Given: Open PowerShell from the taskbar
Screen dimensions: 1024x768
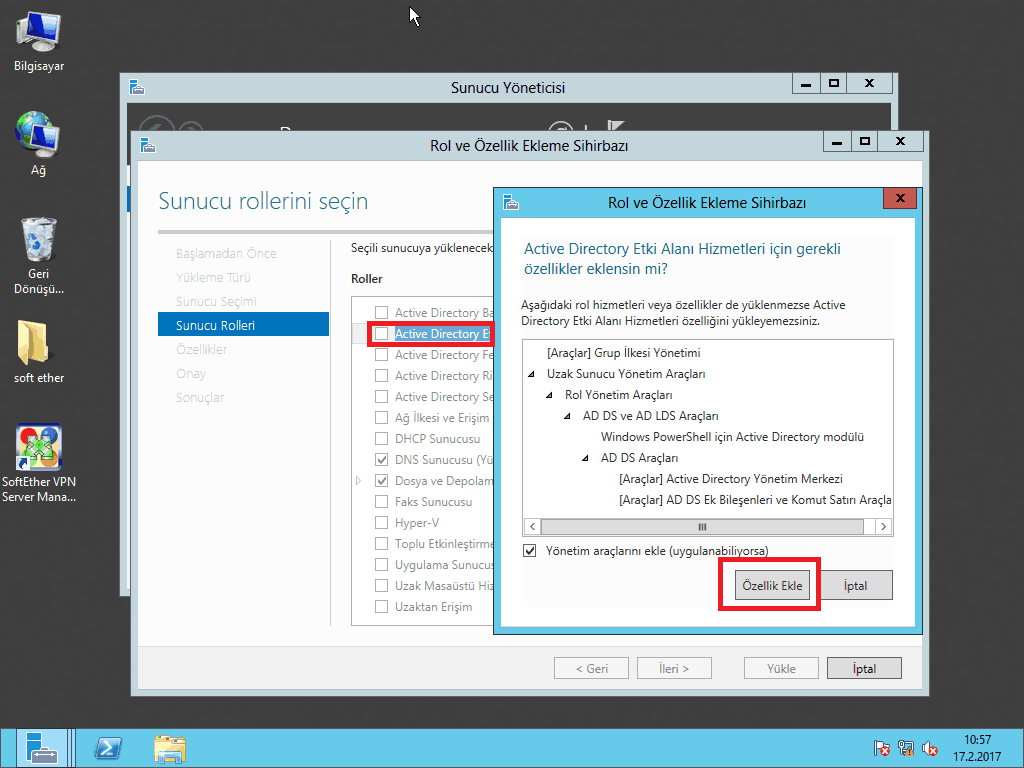Looking at the screenshot, I should click(108, 748).
